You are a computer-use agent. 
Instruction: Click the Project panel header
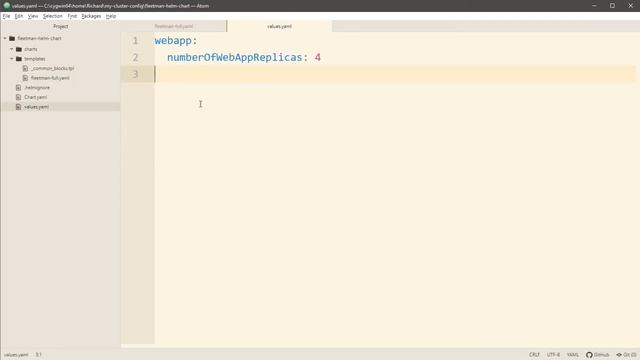point(60,26)
